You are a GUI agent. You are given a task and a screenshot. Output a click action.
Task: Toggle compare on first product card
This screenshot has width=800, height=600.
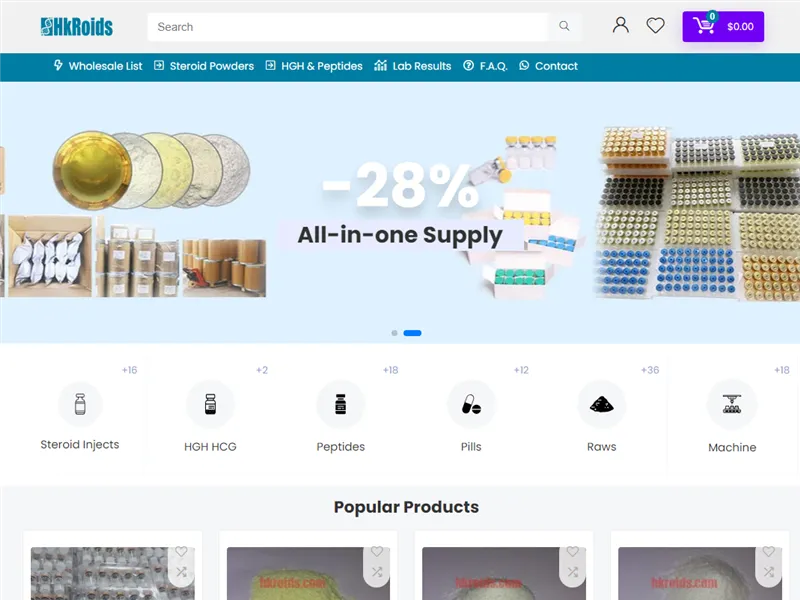click(181, 571)
